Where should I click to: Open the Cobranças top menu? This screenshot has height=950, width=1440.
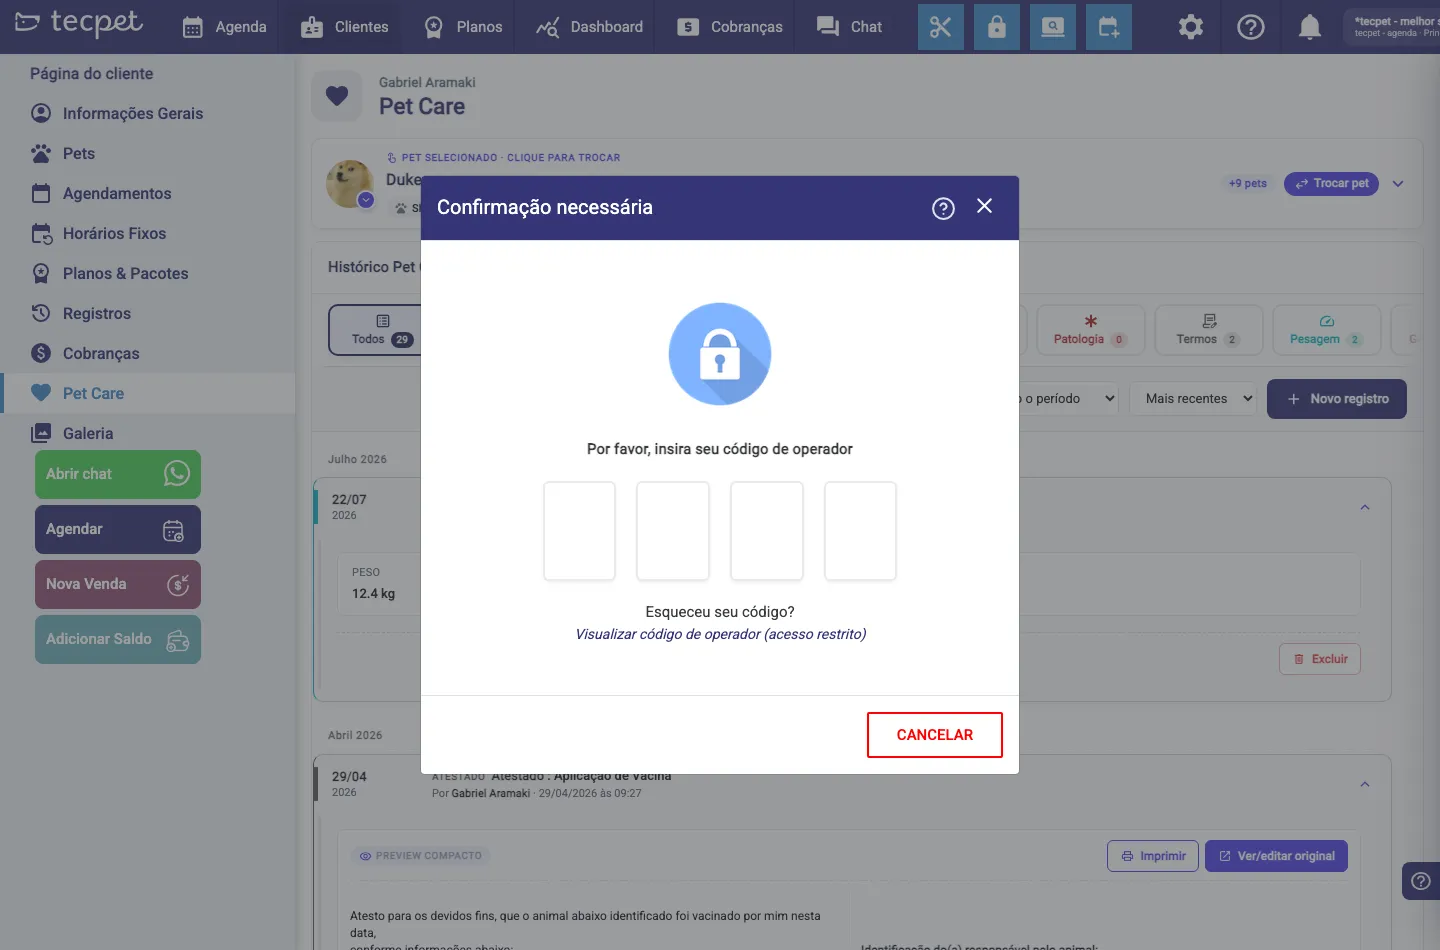click(730, 27)
